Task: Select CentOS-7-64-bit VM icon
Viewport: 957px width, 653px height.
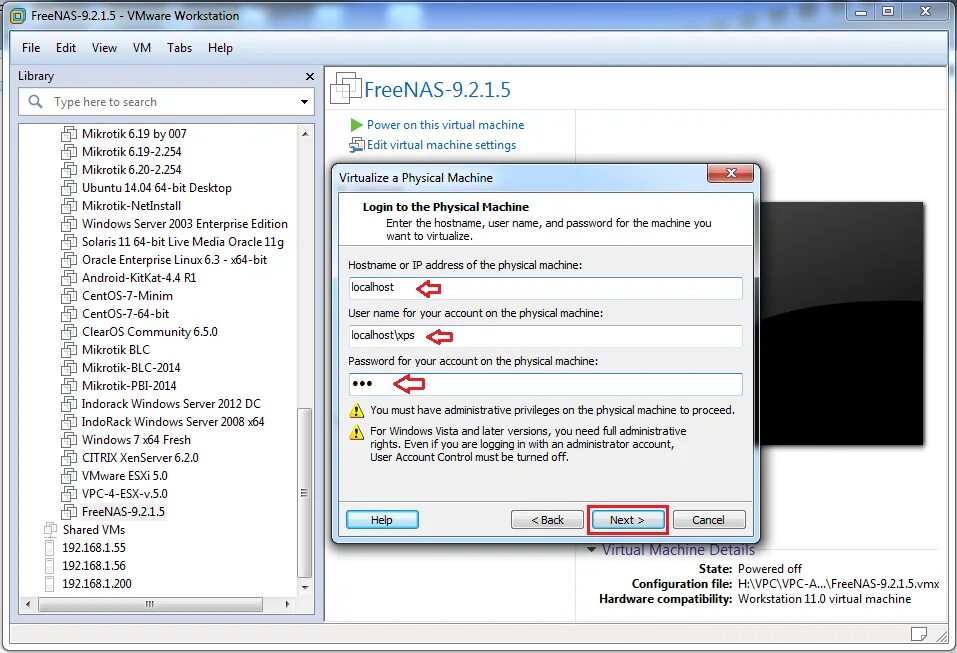Action: (69, 314)
